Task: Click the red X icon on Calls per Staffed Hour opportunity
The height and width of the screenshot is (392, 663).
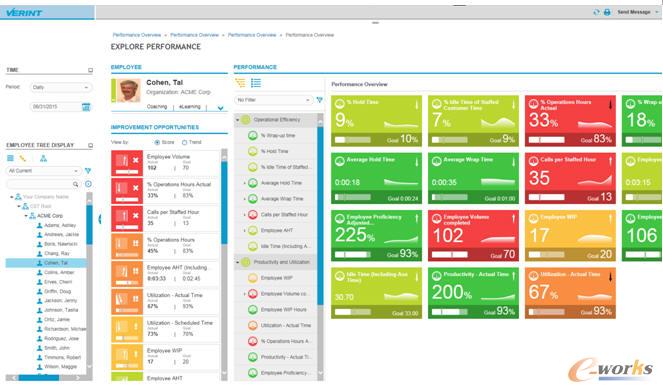Action: (136, 216)
